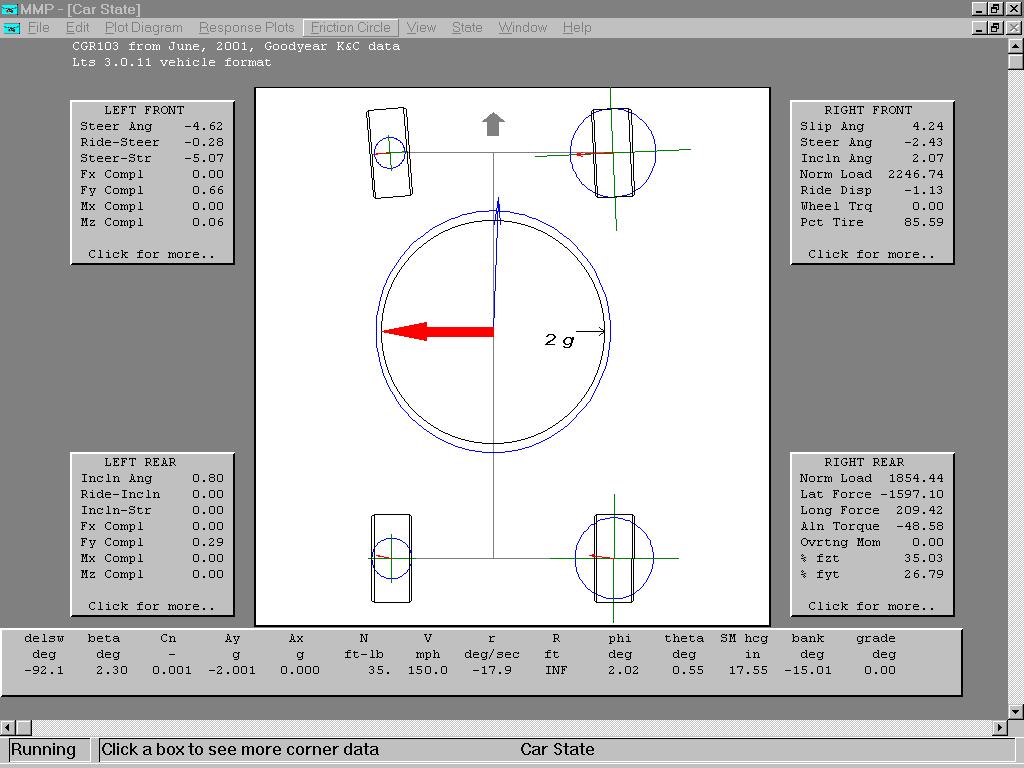The width and height of the screenshot is (1024, 768).
Task: Click the vertical scrollbar thumb
Action: point(1016,61)
